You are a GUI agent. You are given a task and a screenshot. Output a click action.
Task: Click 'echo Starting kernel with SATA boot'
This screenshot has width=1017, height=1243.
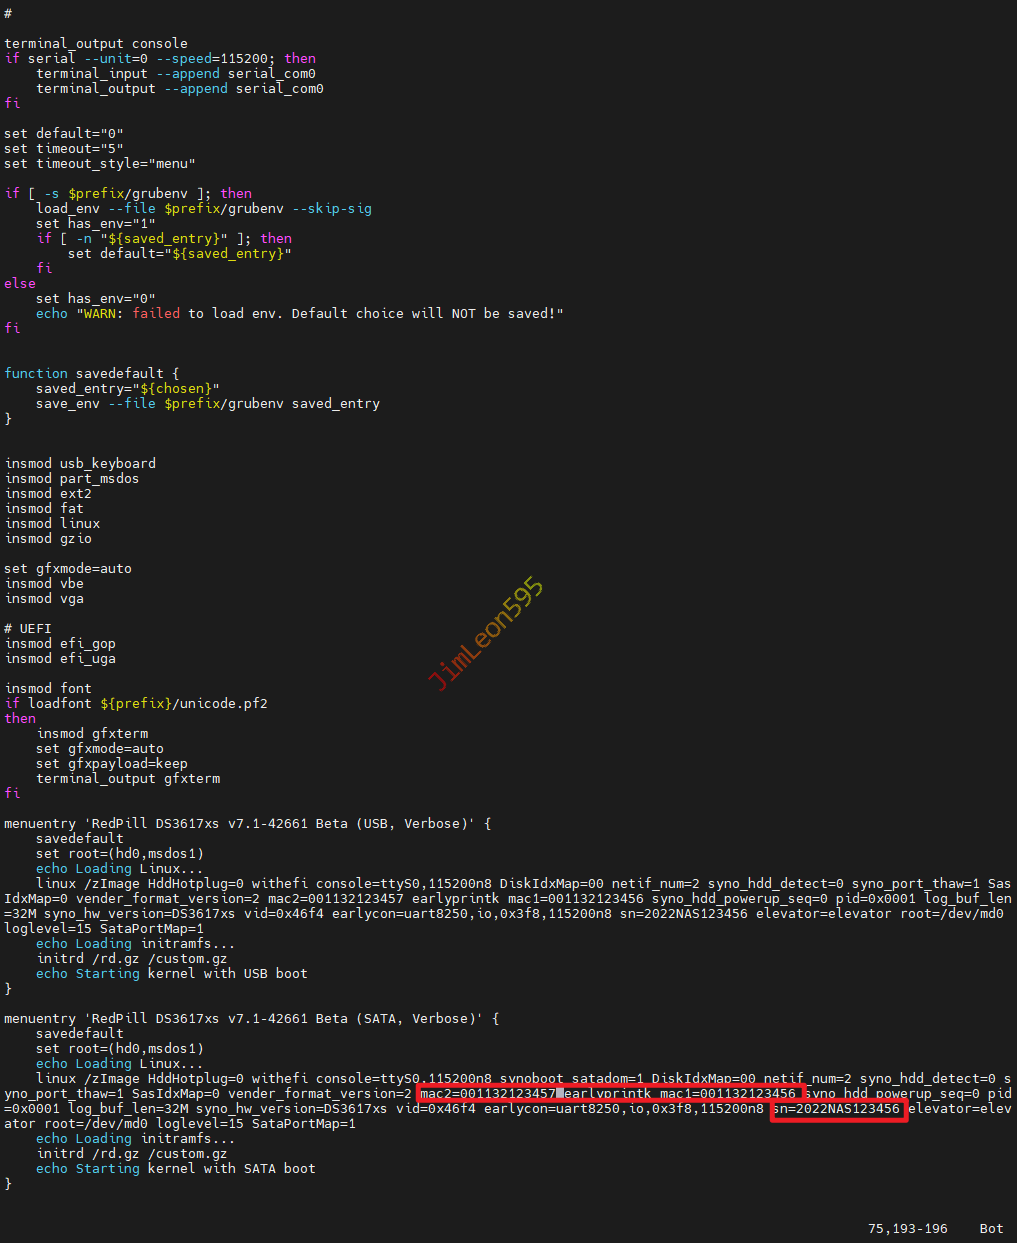coord(176,1169)
